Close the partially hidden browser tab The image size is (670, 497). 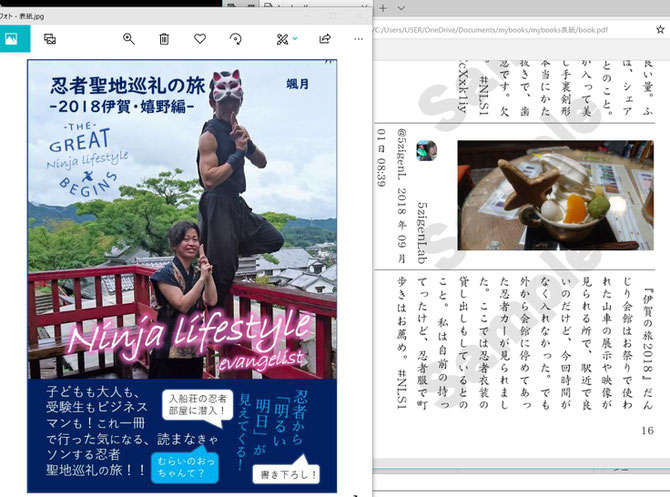[x=364, y=5]
